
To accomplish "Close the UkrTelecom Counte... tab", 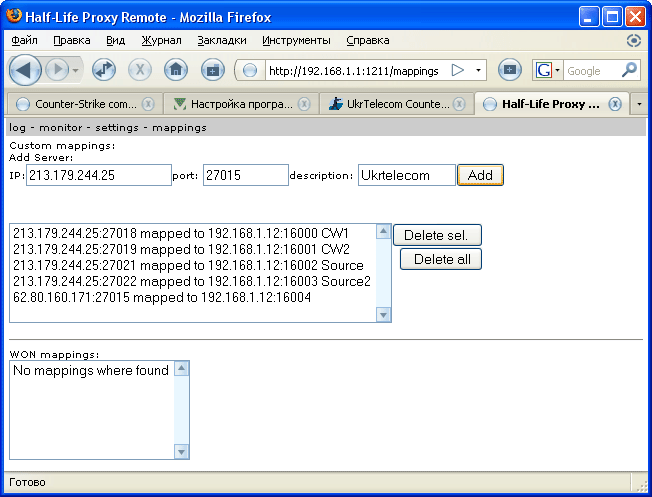I will pyautogui.click(x=459, y=104).
